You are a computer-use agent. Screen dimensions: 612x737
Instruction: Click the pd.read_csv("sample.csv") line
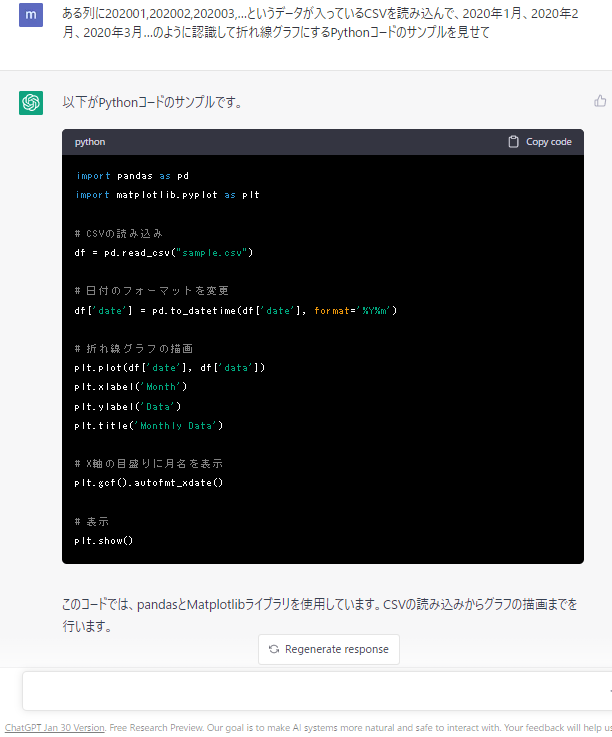[164, 253]
